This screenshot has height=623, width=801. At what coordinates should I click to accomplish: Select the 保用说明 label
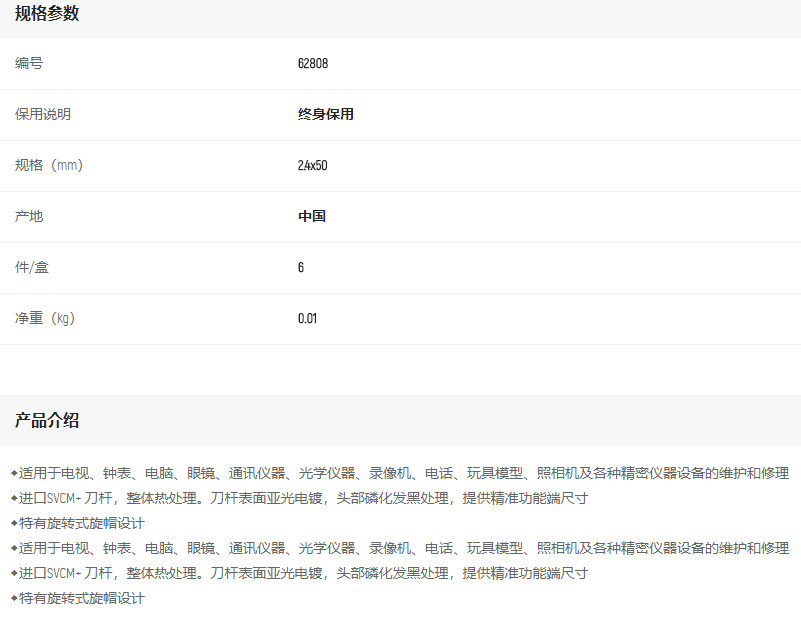(43, 114)
